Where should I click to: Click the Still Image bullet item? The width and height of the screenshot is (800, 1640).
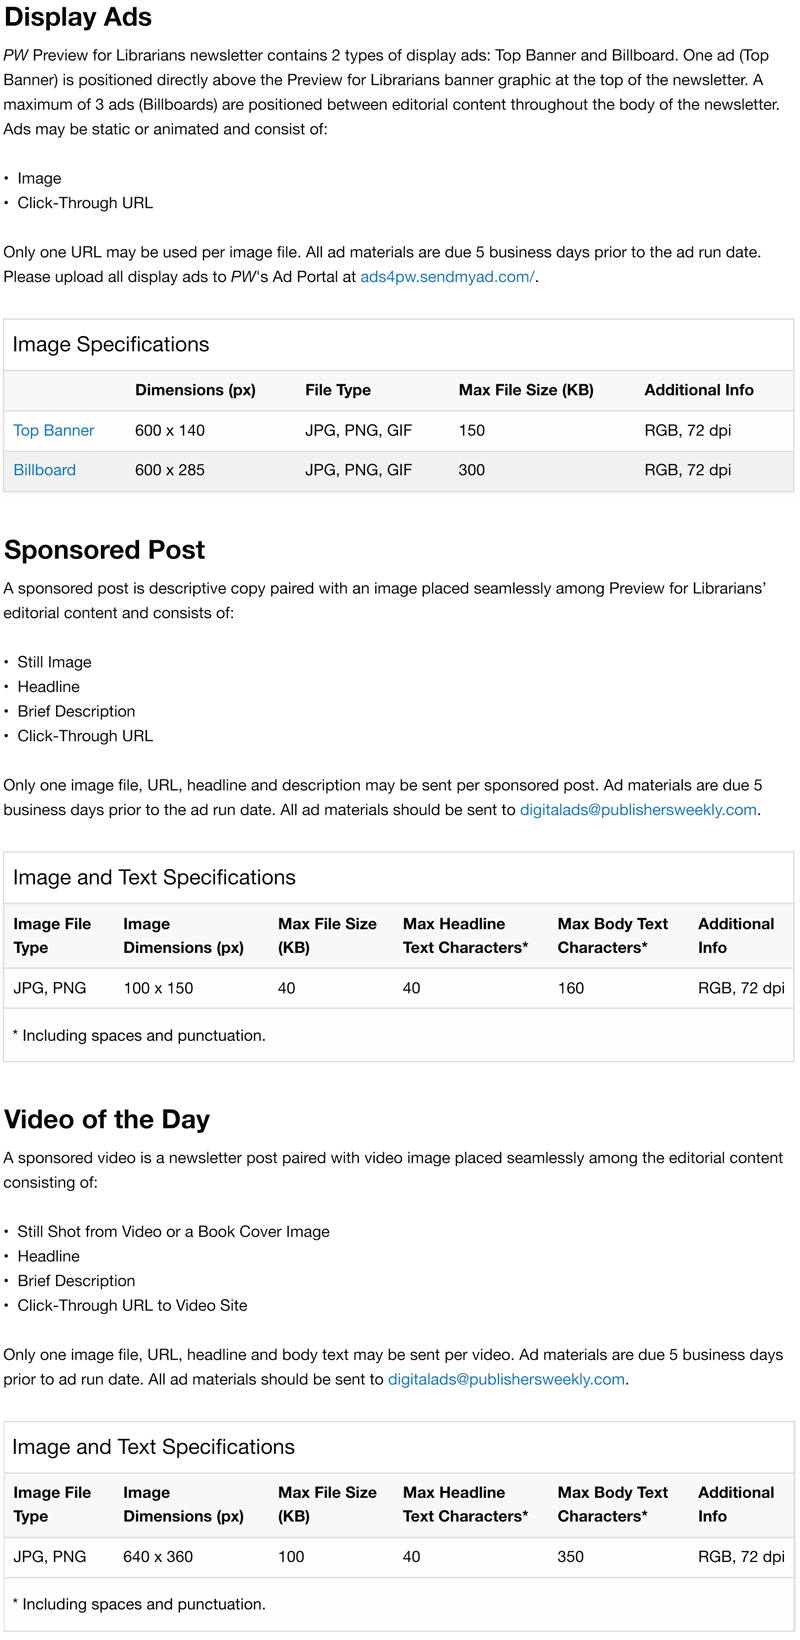click(x=54, y=662)
